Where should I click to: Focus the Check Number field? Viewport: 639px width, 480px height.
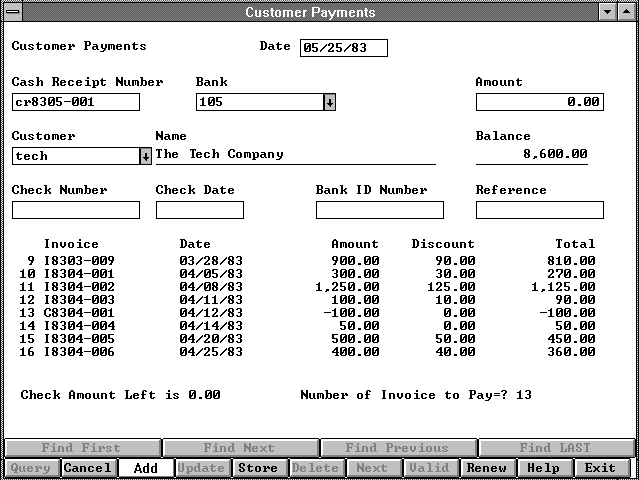point(76,210)
